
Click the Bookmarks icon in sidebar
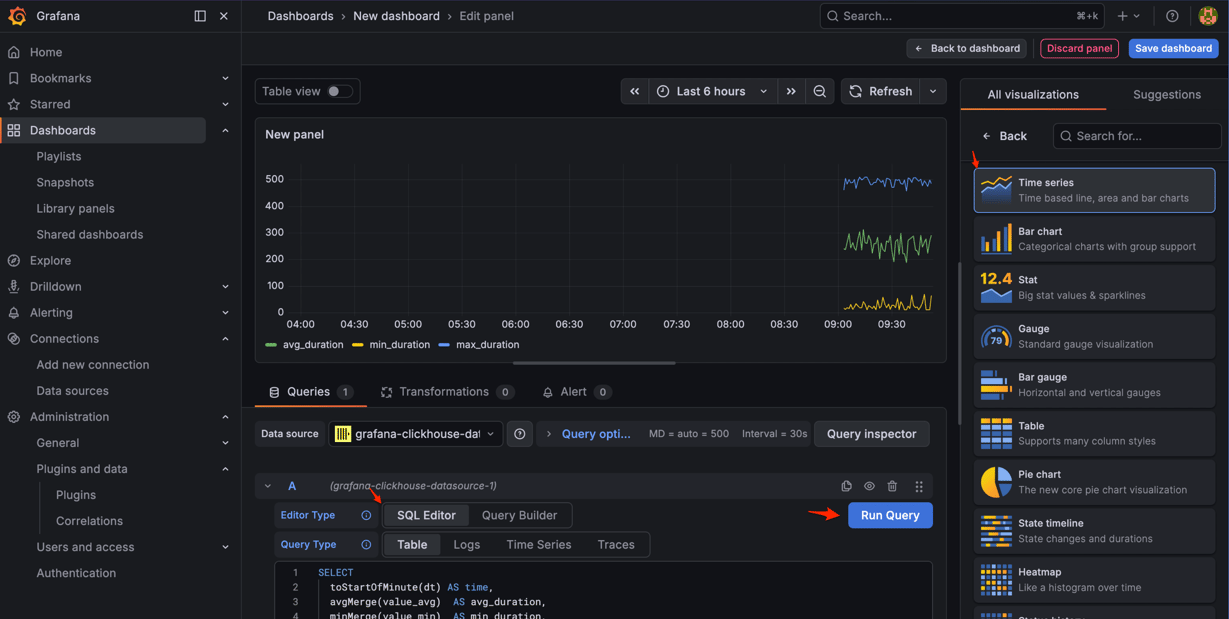[14, 78]
